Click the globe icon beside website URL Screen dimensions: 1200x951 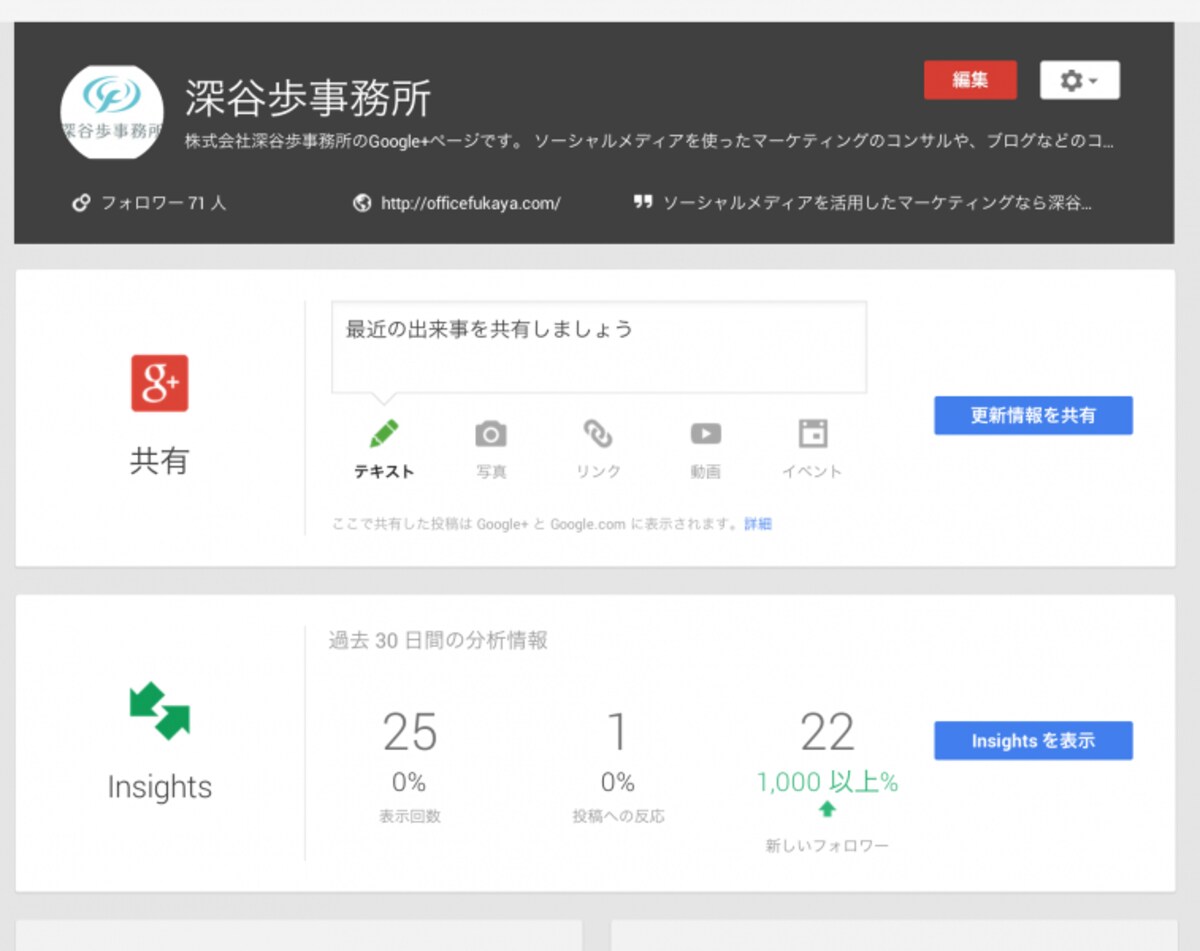click(362, 203)
